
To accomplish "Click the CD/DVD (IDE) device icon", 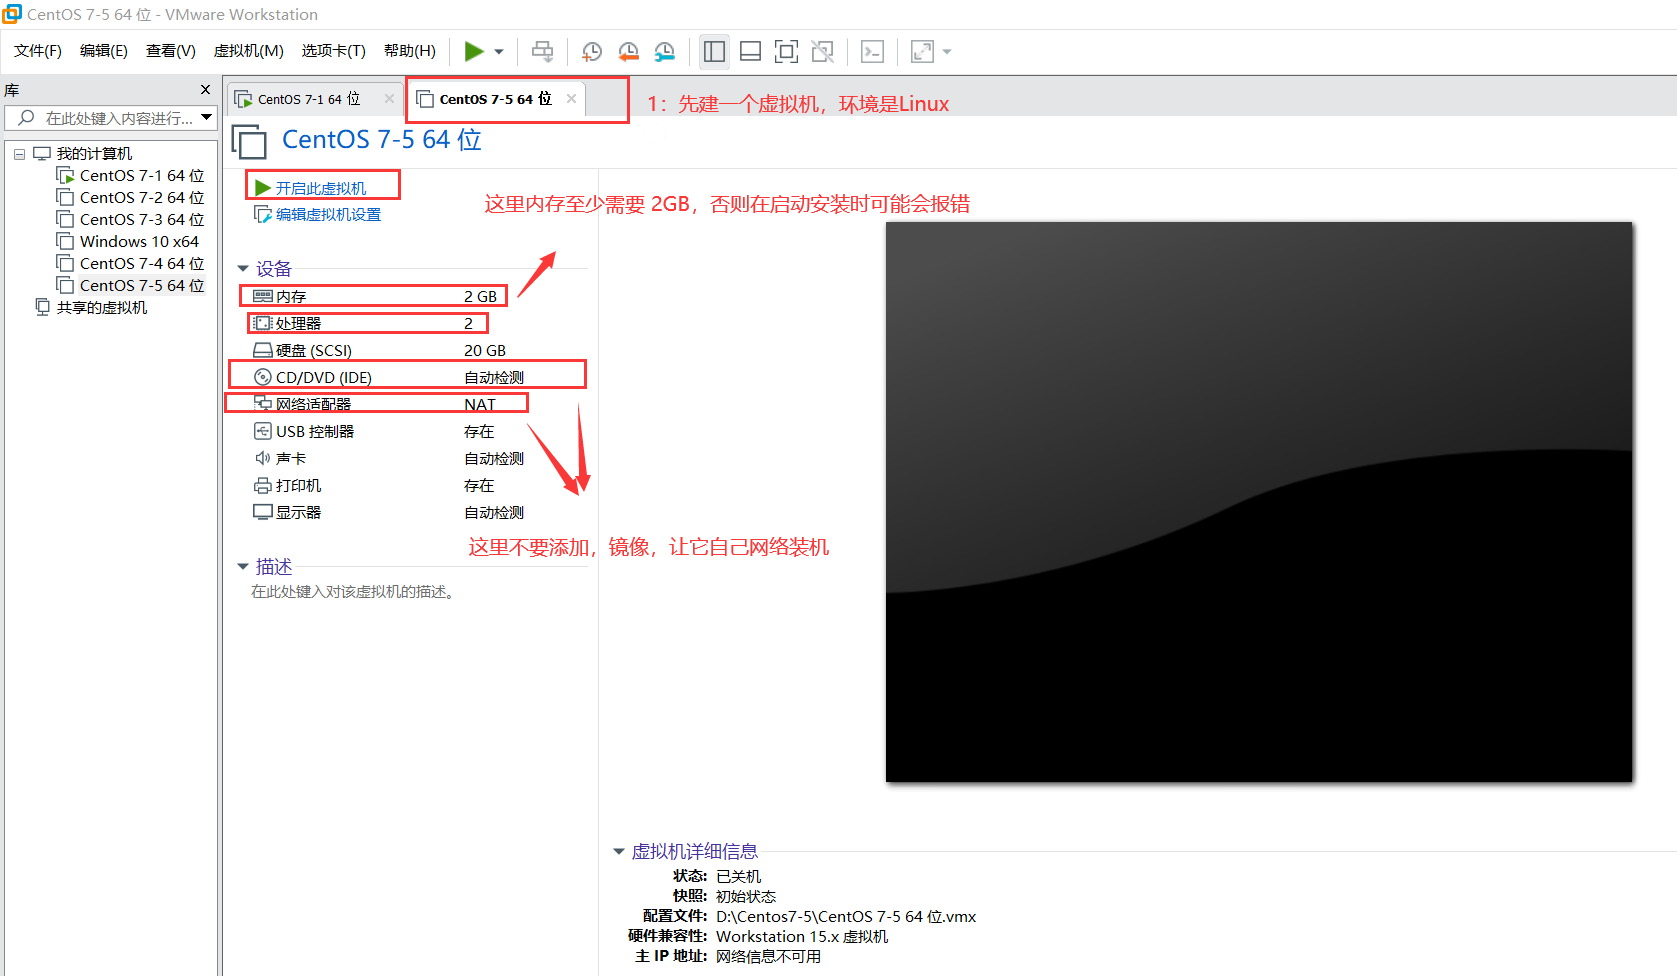I will (263, 377).
